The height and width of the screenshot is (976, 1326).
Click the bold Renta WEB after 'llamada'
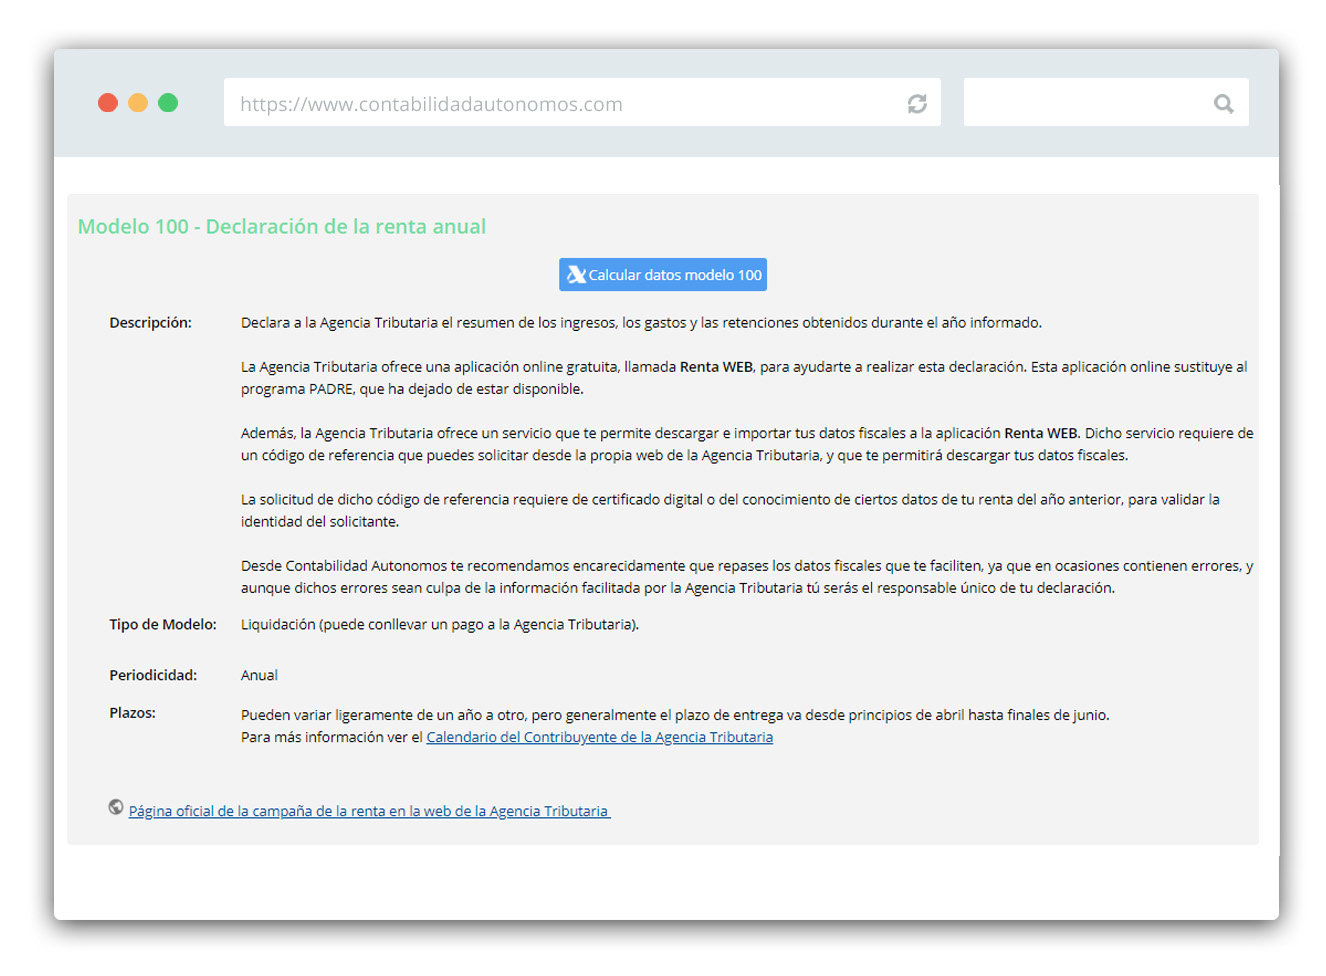[716, 367]
